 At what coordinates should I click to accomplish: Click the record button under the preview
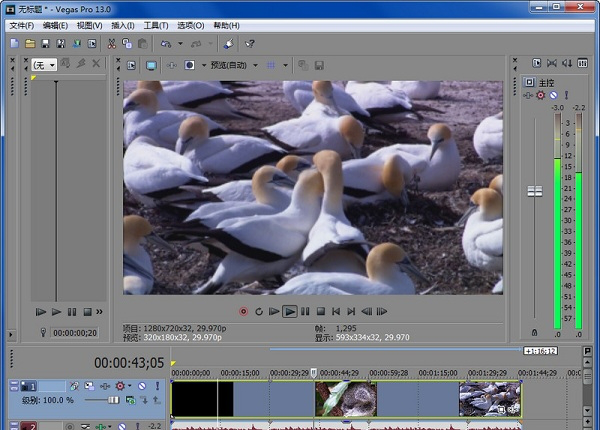tap(243, 312)
